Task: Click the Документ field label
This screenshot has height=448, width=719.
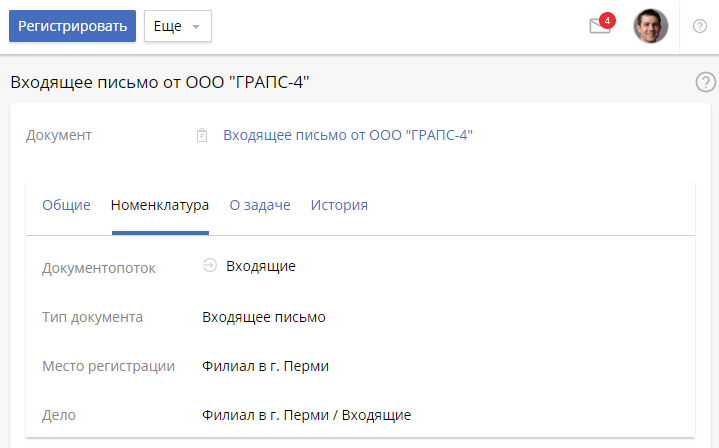Action: [59, 135]
